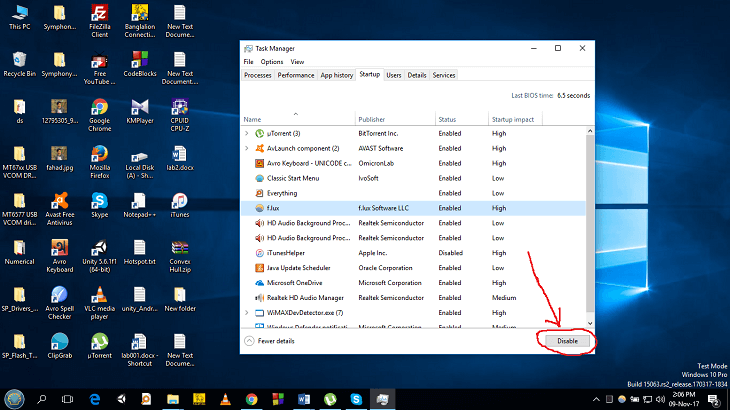Expand the µTorrent (3) startup group

247,133
